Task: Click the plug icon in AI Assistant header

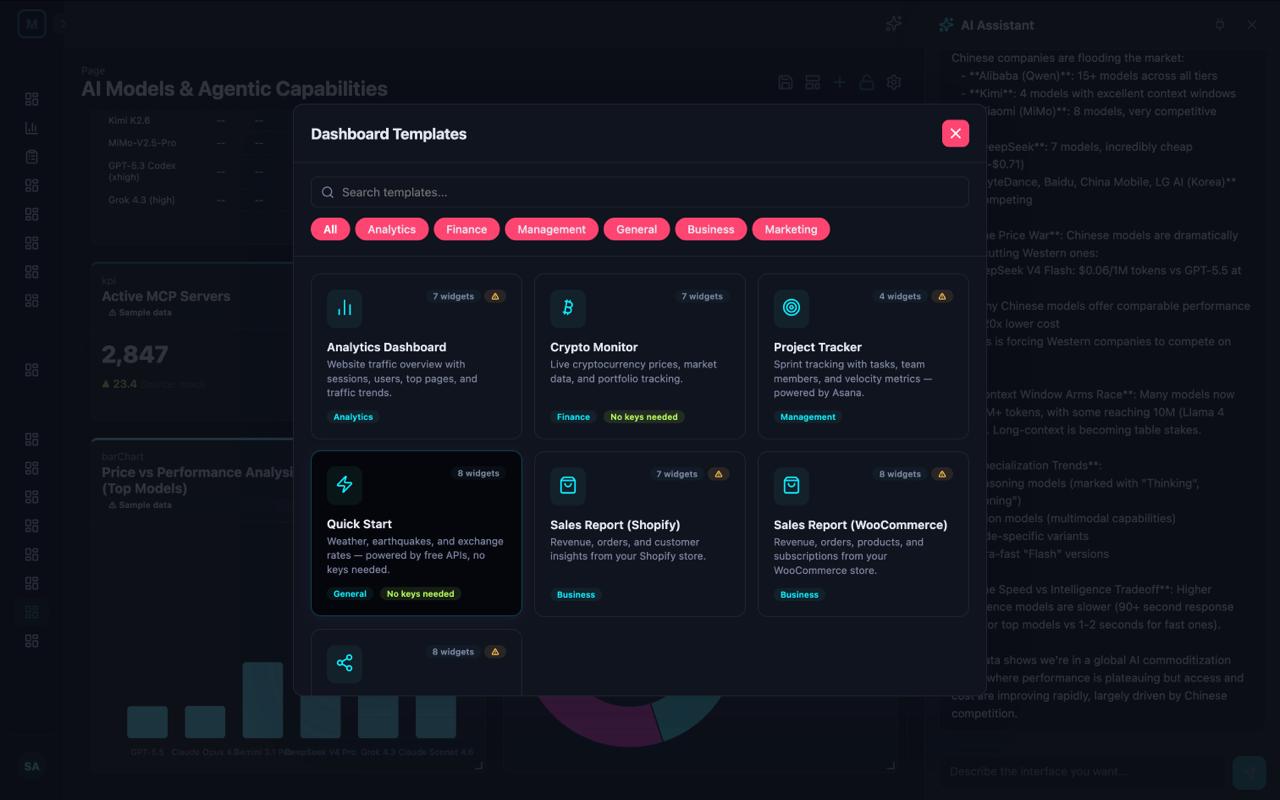Action: [x=1219, y=24]
